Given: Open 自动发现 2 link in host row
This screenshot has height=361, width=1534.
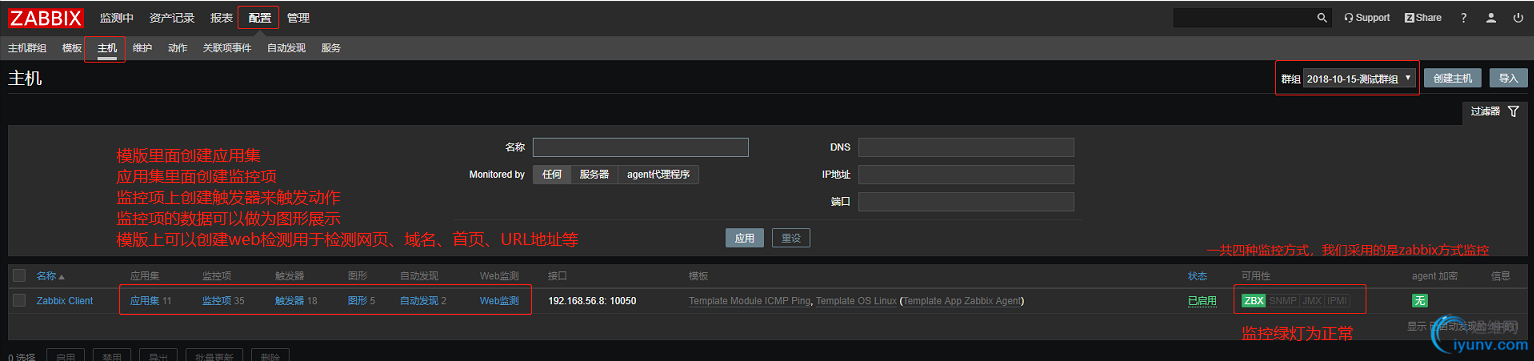Looking at the screenshot, I should coord(418,300).
